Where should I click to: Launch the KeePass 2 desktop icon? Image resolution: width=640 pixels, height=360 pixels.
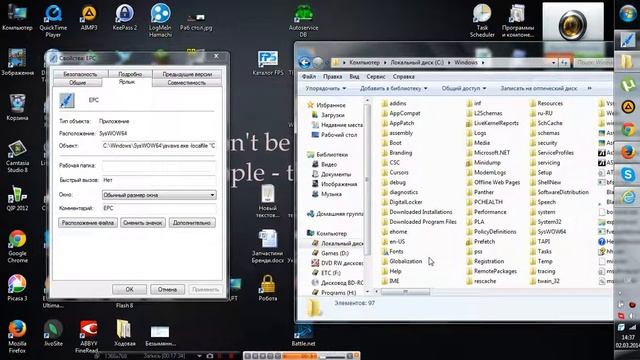(x=124, y=18)
